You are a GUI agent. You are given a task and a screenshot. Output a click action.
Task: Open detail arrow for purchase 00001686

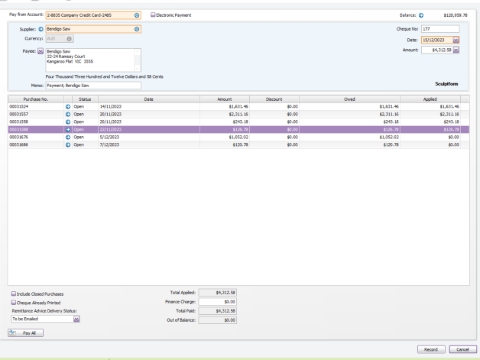[x=68, y=145]
